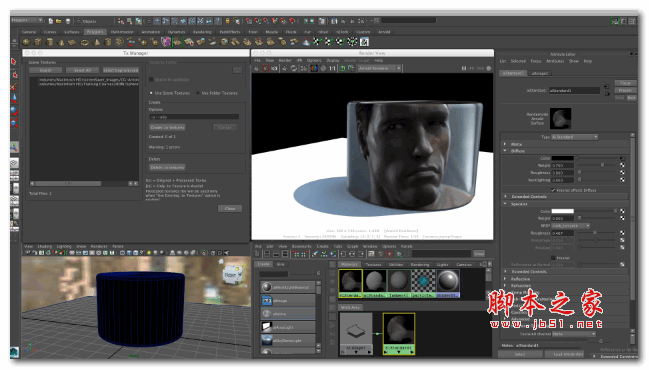Open the Polygons menu set dropdown
The height and width of the screenshot is (370, 649).
click(x=27, y=20)
